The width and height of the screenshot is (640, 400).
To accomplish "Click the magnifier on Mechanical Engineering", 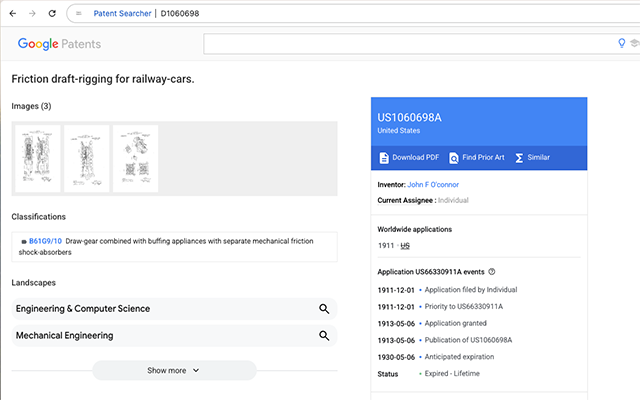I will click(324, 336).
